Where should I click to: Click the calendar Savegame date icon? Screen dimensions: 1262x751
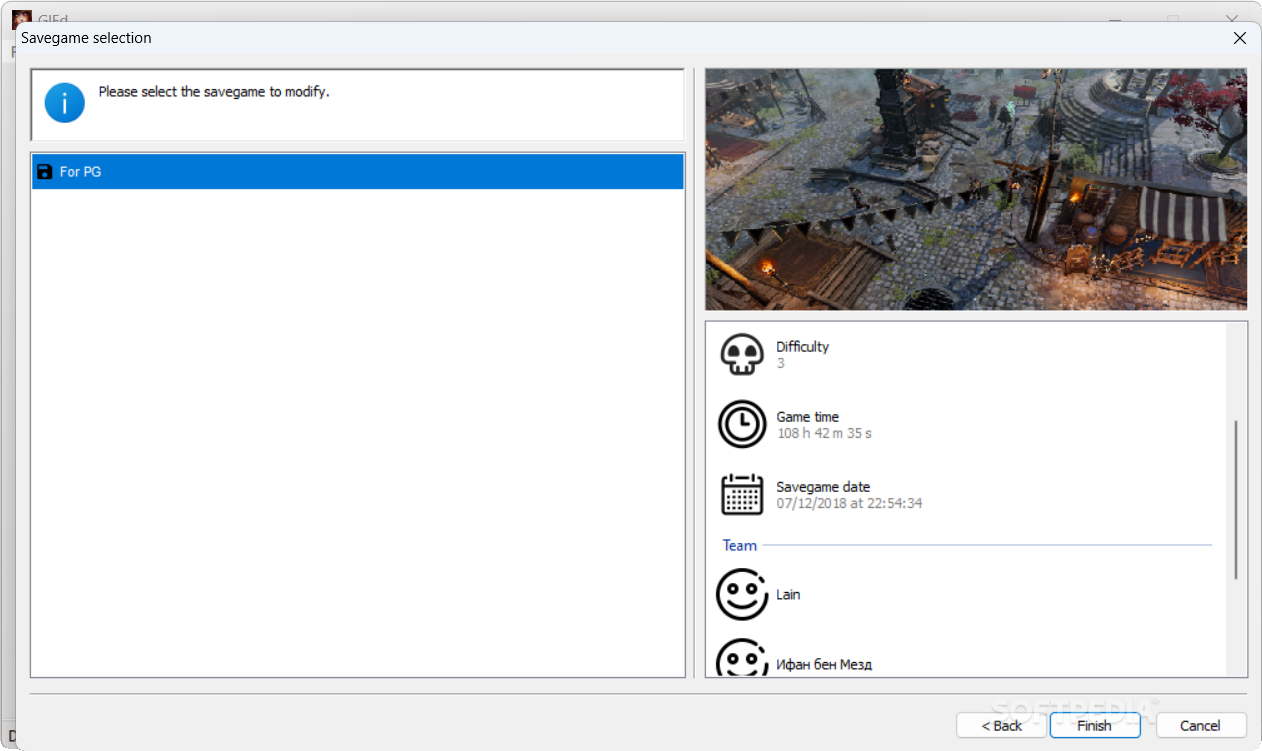pos(742,494)
